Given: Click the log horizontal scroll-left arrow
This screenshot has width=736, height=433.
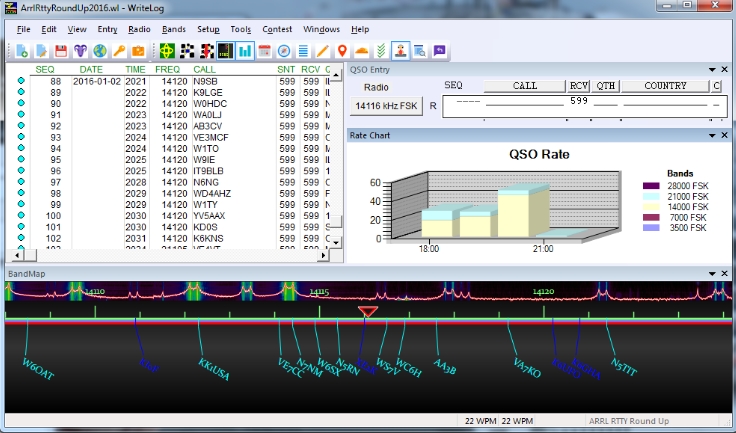Looking at the screenshot, I should 17,255.
